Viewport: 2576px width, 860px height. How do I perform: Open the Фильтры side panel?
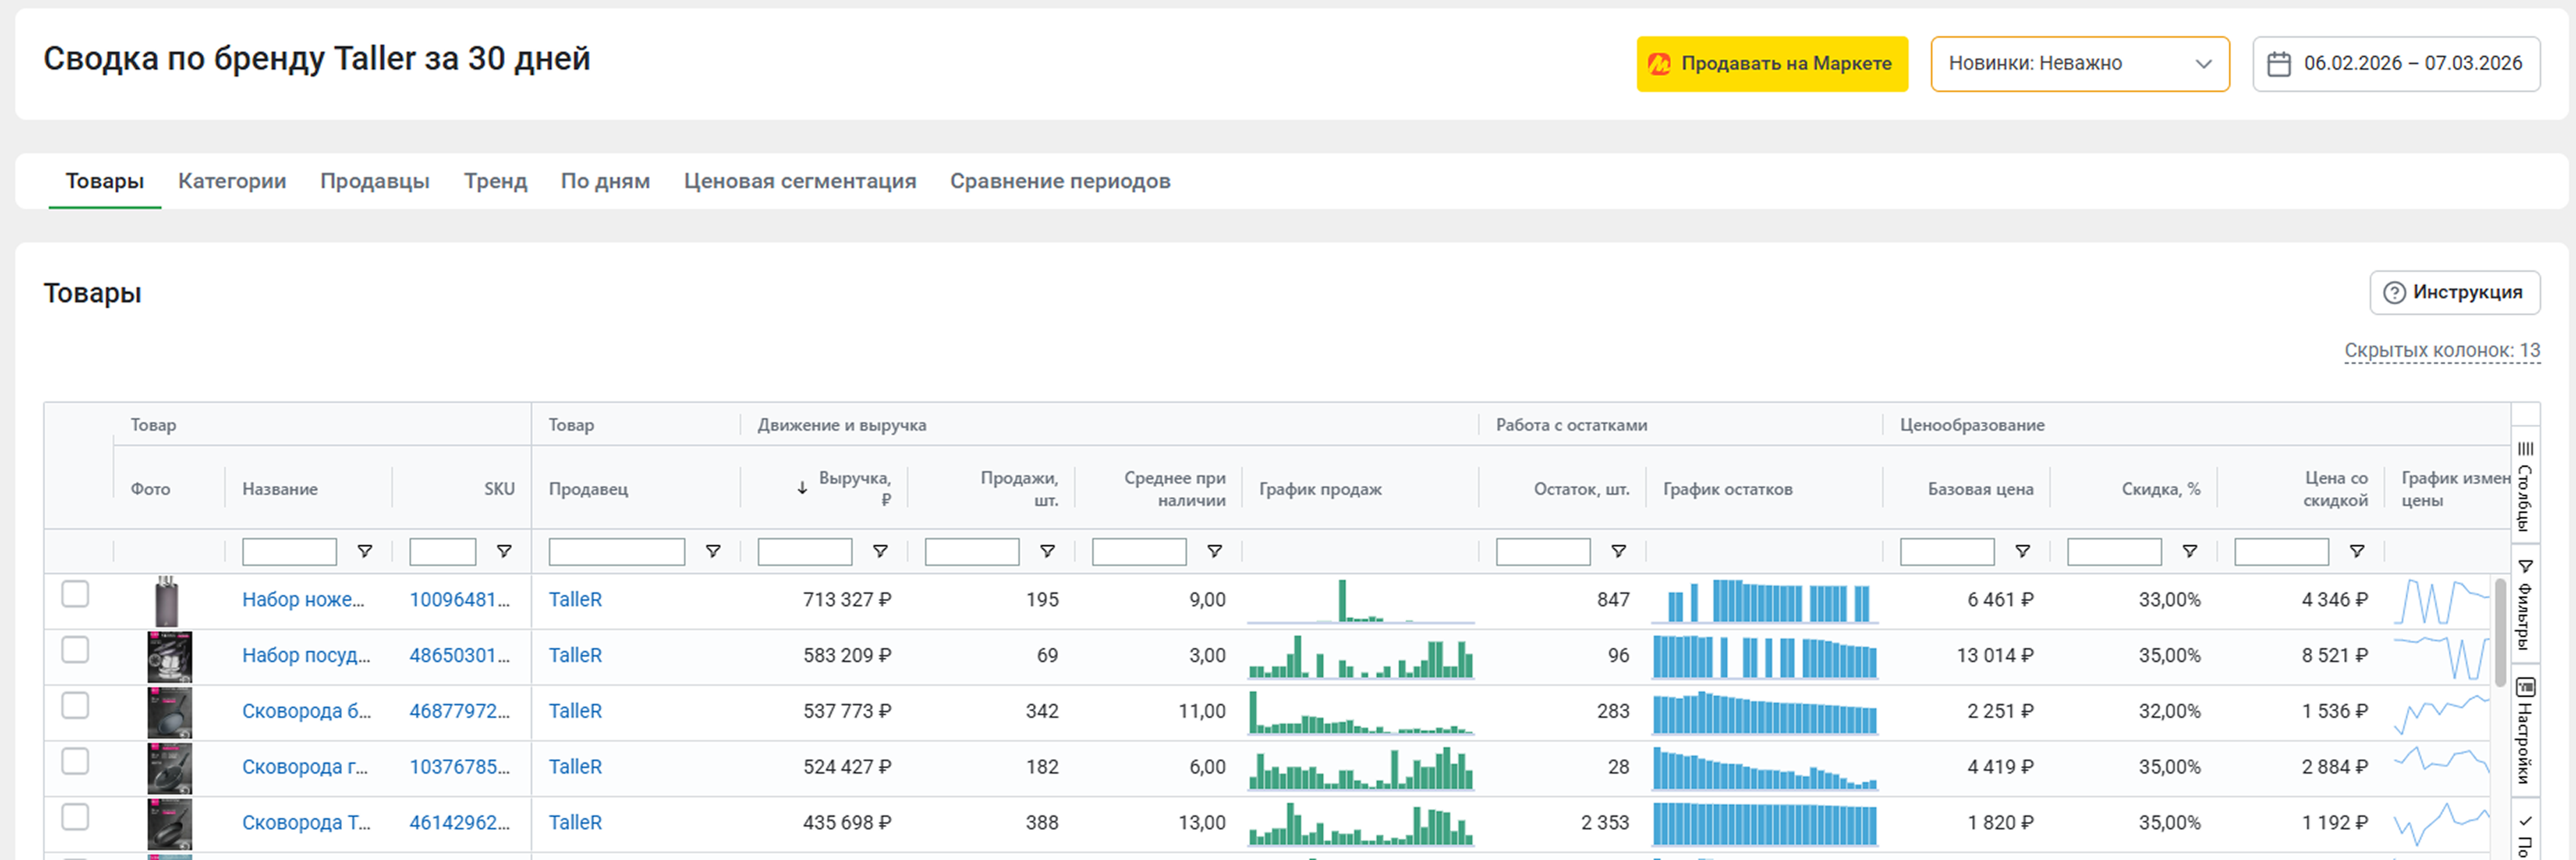click(x=2525, y=604)
